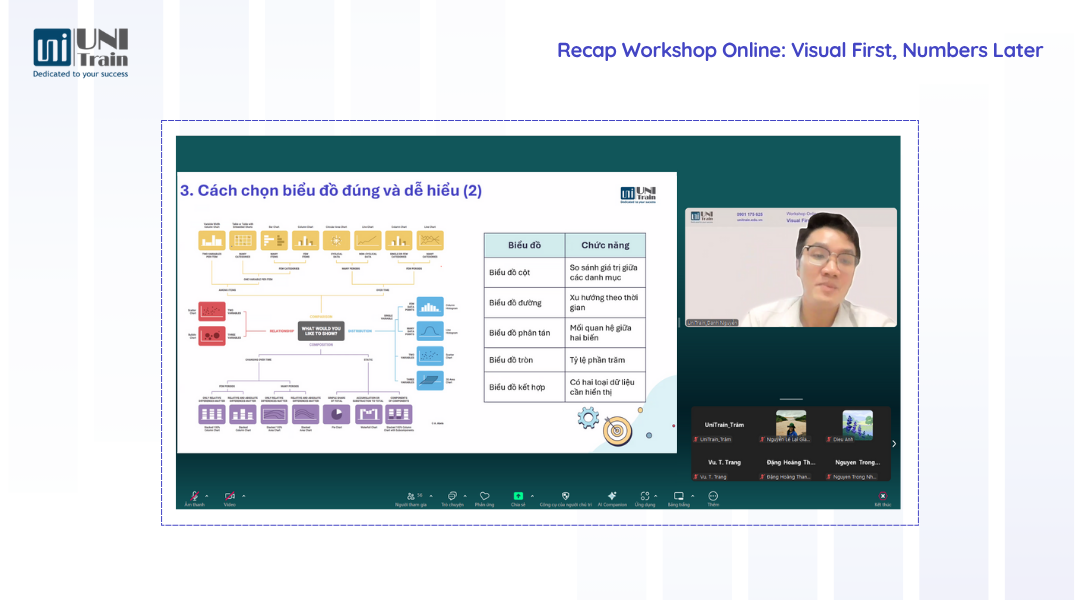
Task: Select UniTrain_Trâm participant tile
Action: (x=724, y=426)
